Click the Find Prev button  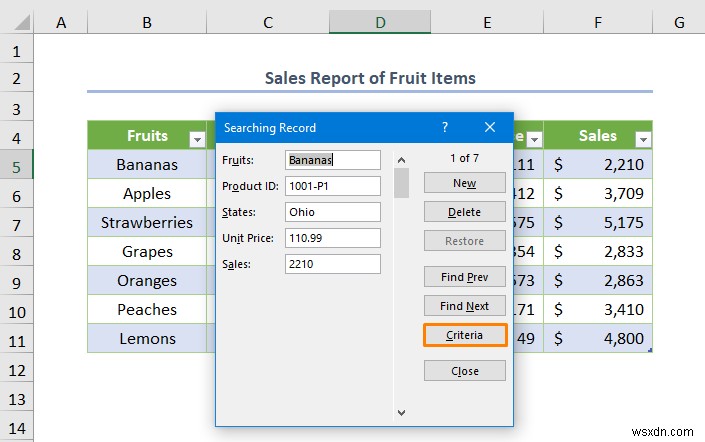pos(465,277)
